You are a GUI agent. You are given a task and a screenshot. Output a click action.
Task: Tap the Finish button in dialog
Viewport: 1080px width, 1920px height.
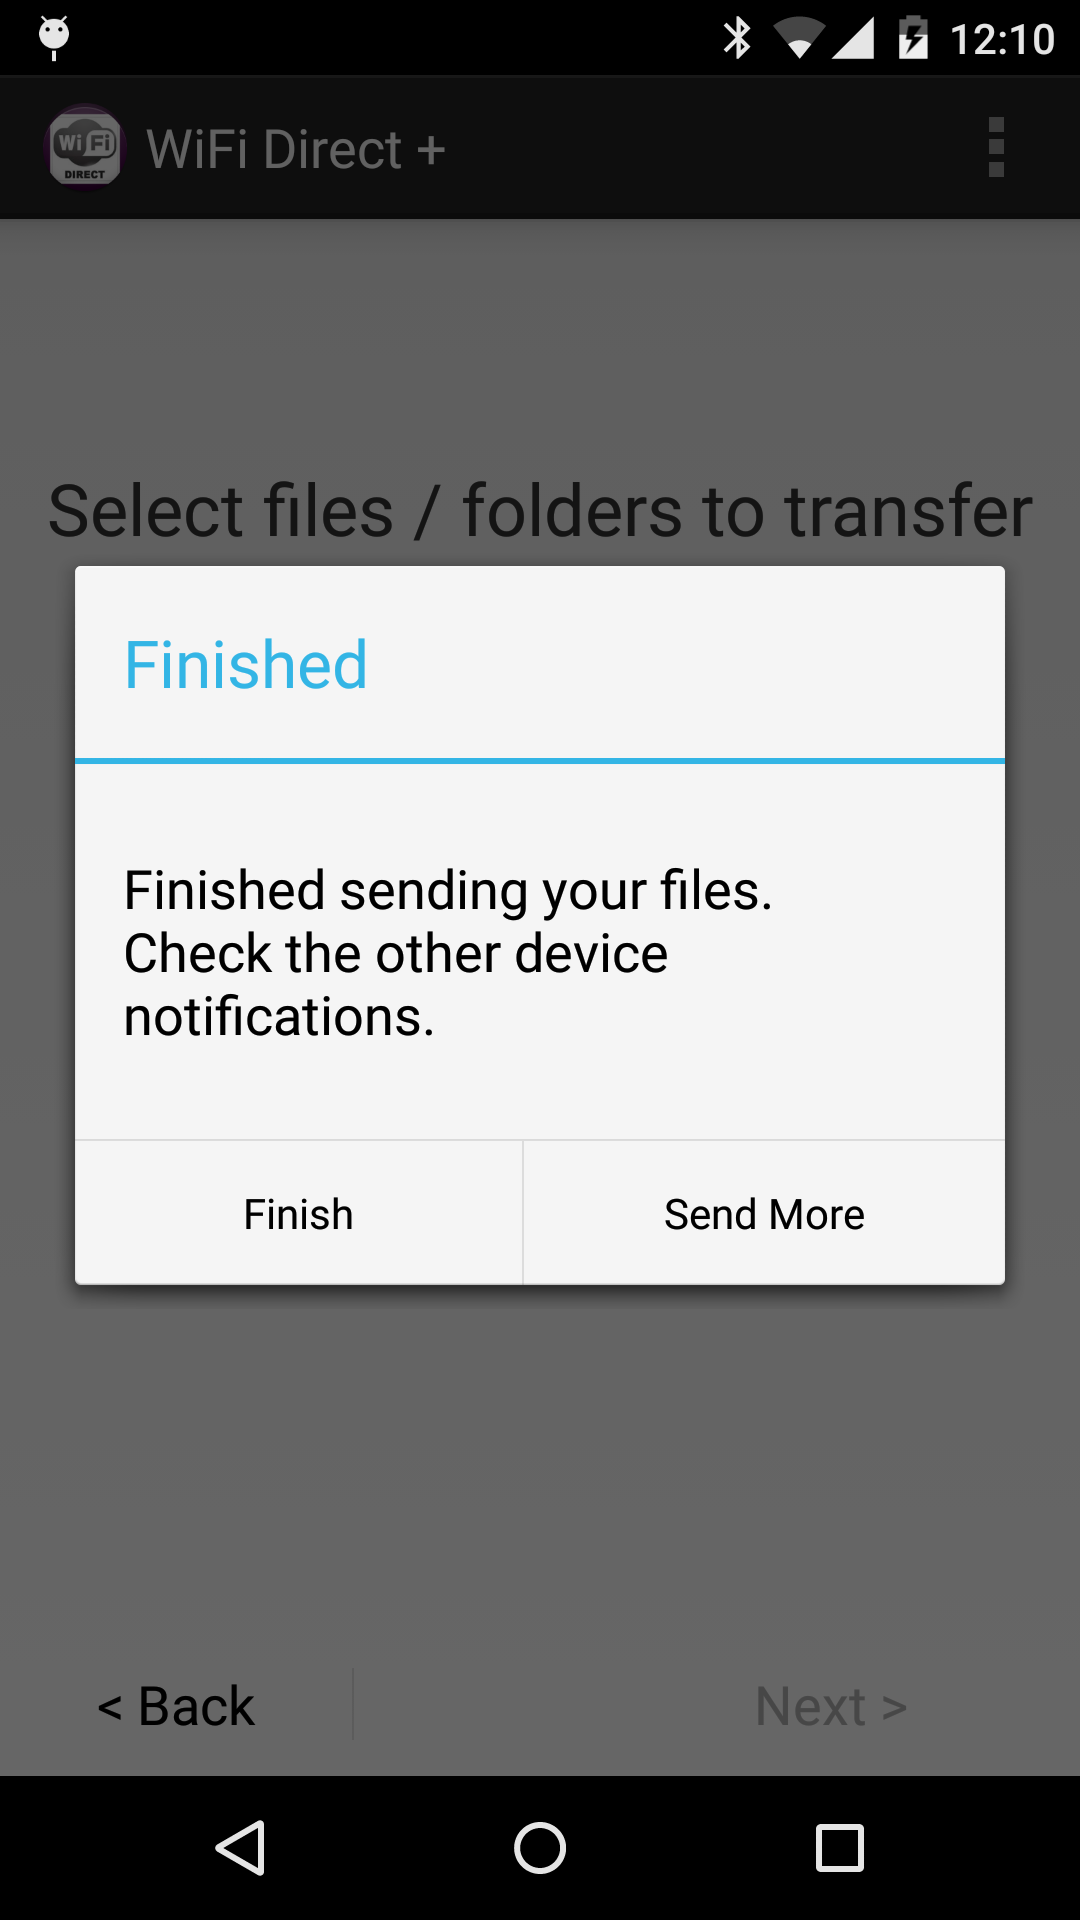299,1213
